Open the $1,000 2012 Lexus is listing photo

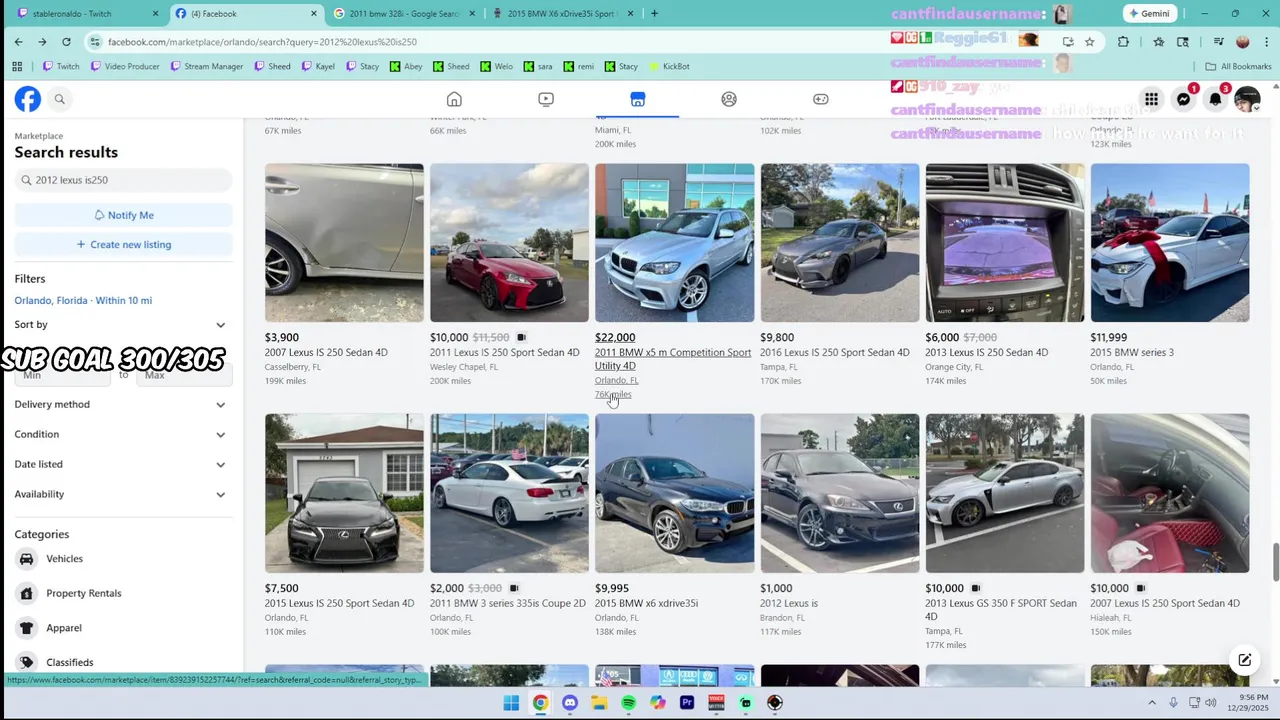(840, 493)
